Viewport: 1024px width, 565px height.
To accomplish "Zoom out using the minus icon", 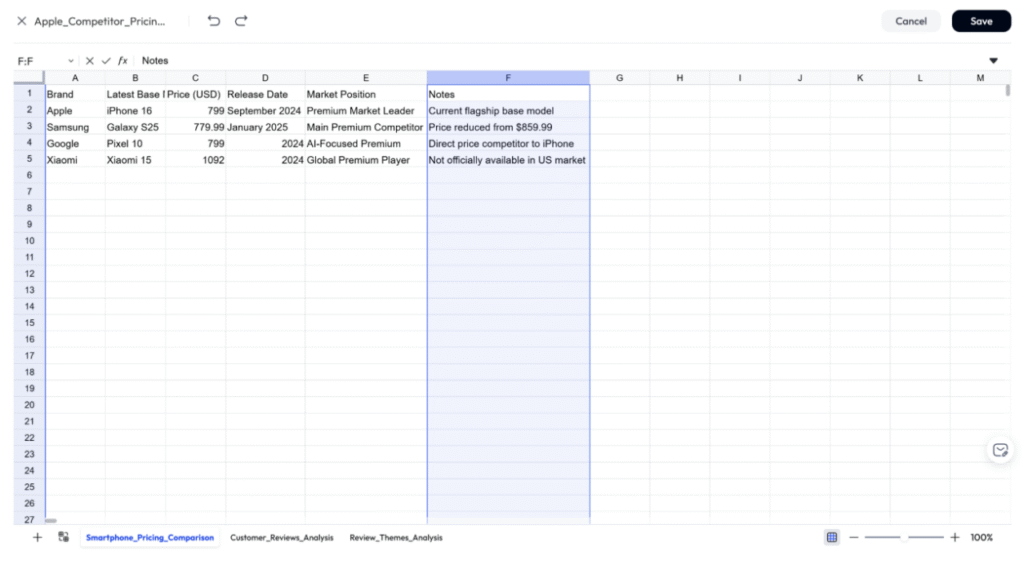I will pos(854,538).
